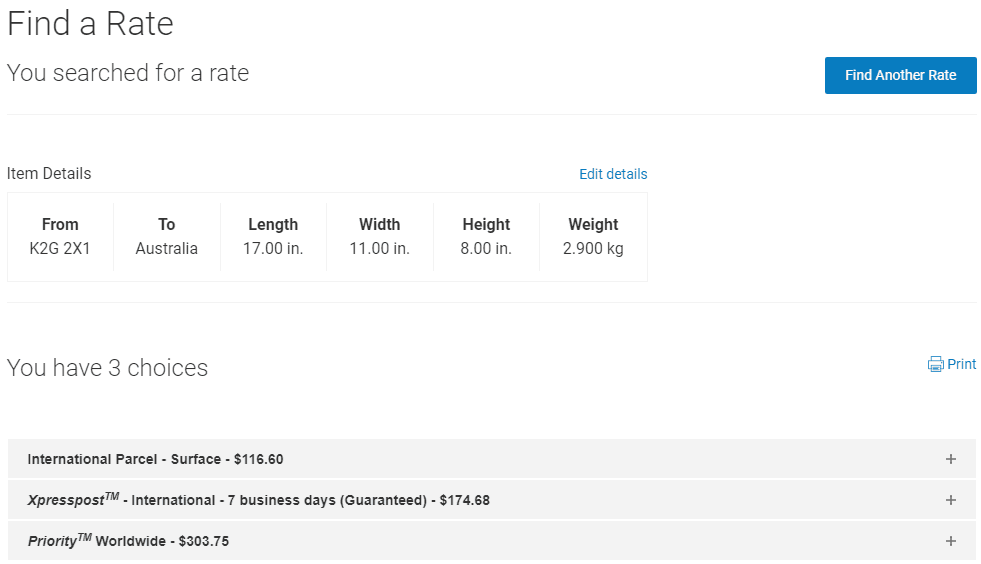
Task: Click the From K2G 2X1 cell
Action: pyautogui.click(x=60, y=237)
